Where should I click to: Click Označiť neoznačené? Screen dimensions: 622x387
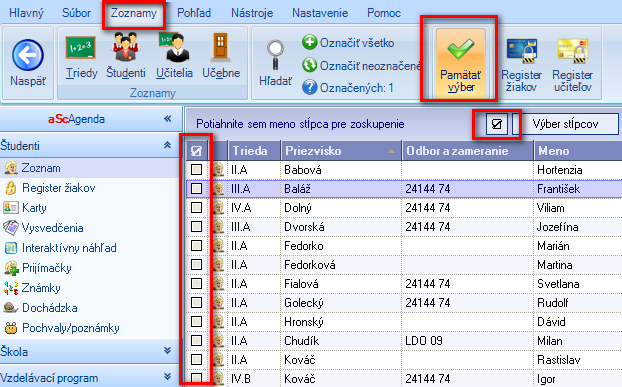(361, 65)
